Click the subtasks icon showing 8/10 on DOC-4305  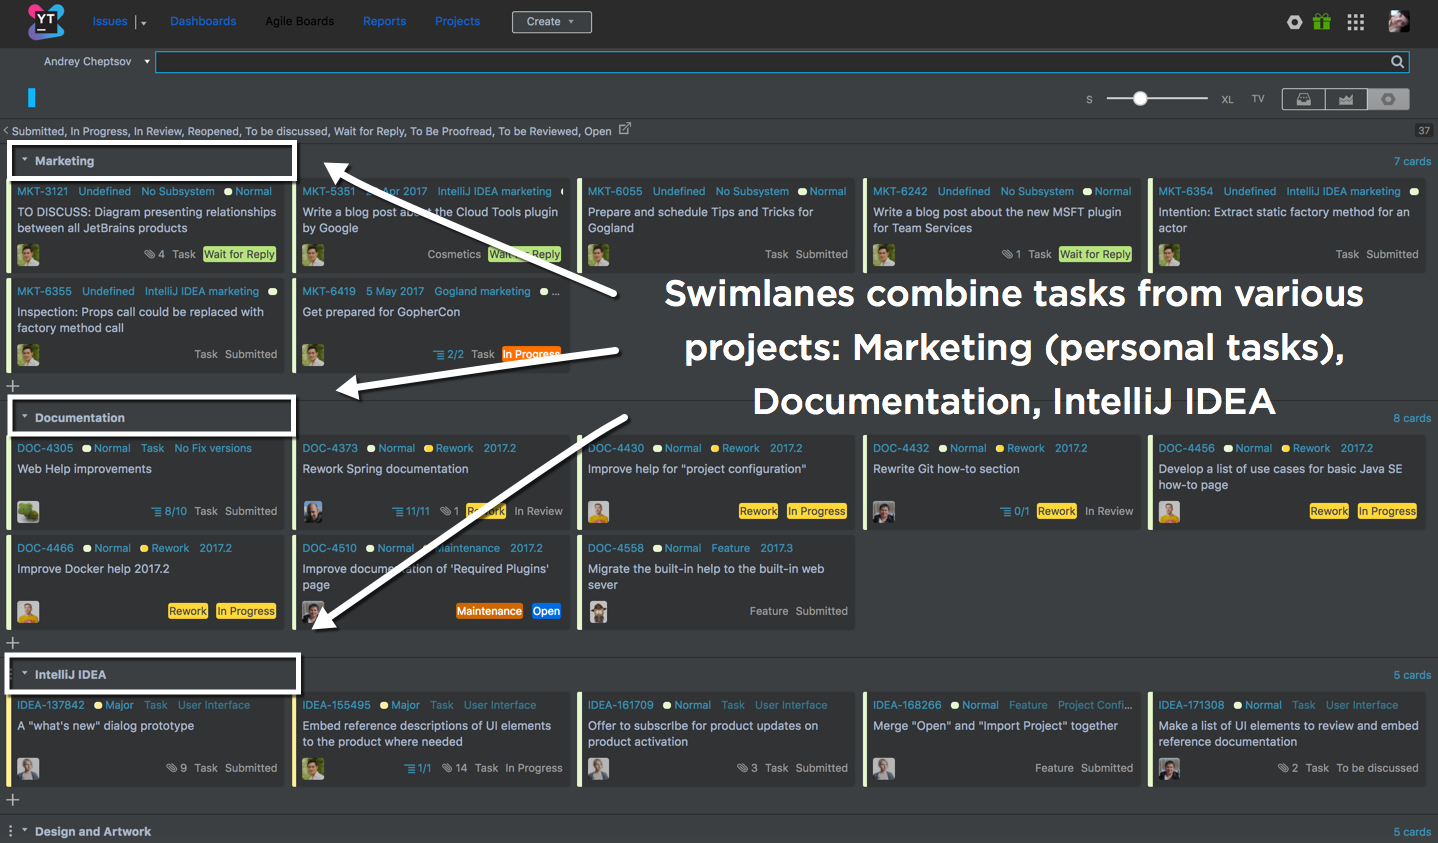click(156, 512)
